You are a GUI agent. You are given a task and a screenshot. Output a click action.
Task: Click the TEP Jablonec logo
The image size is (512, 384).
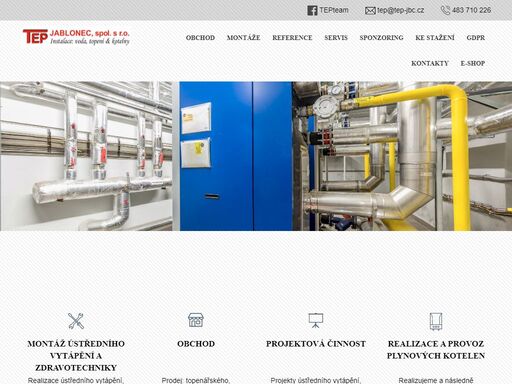[76, 37]
